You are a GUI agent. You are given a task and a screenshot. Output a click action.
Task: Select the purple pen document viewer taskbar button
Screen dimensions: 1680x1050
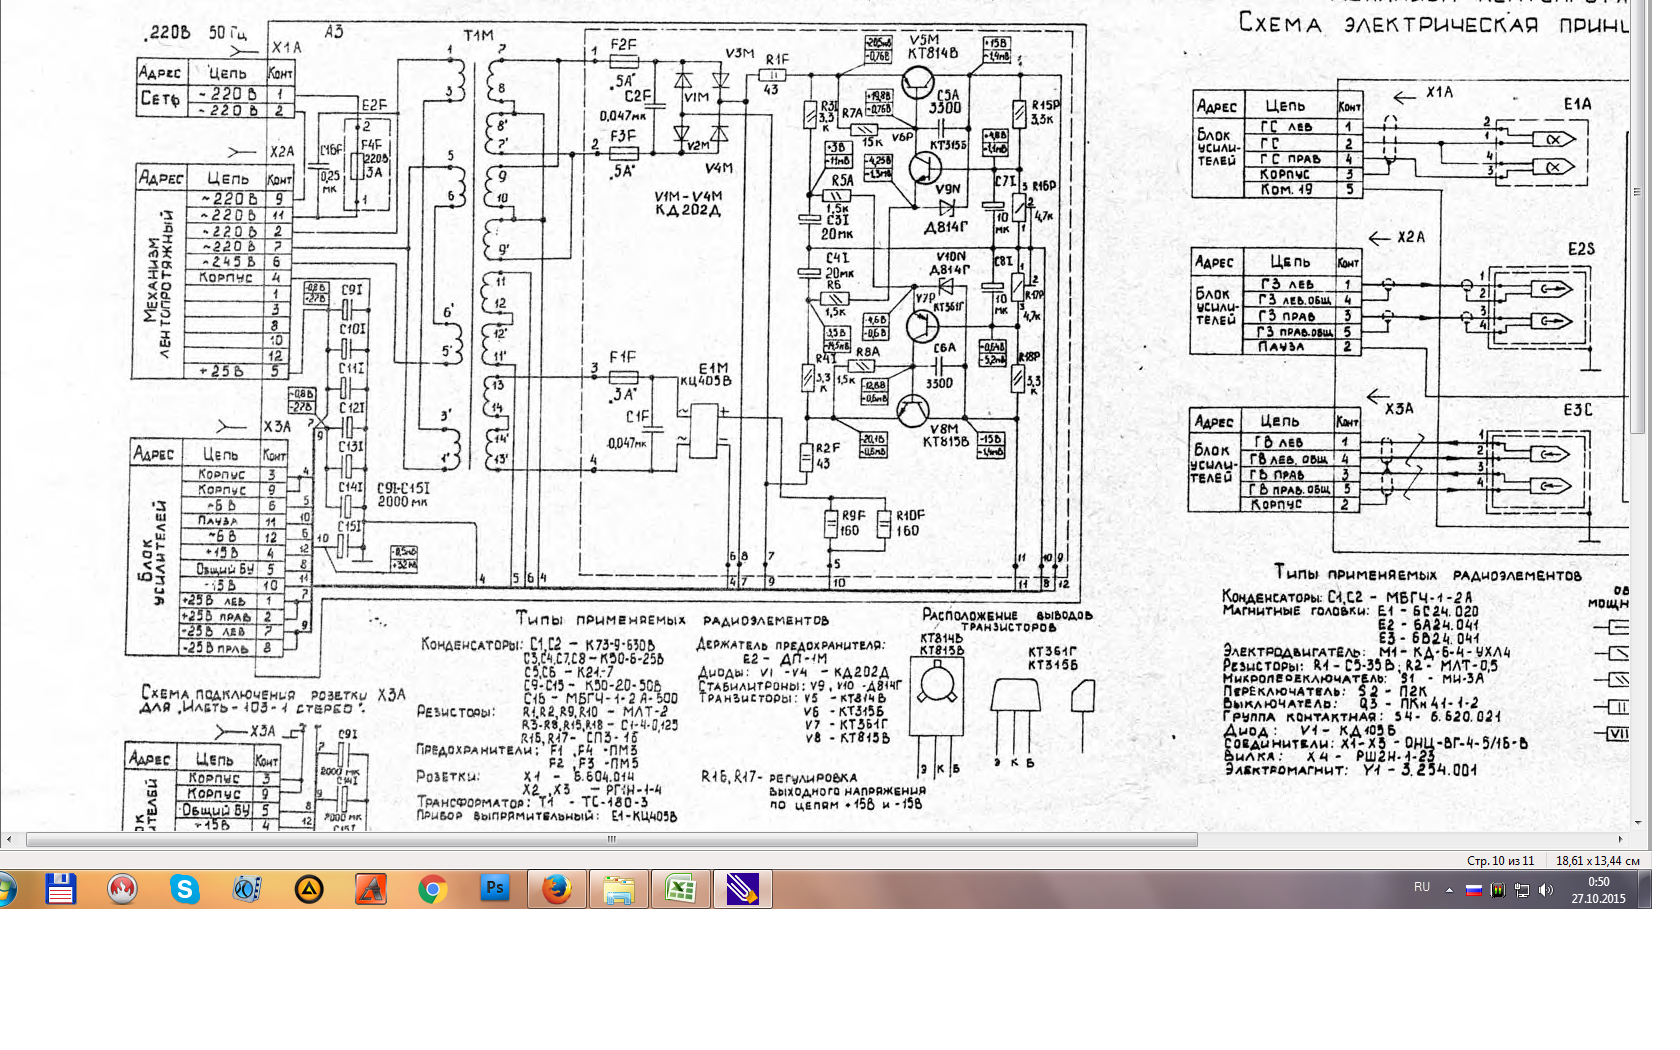743,889
